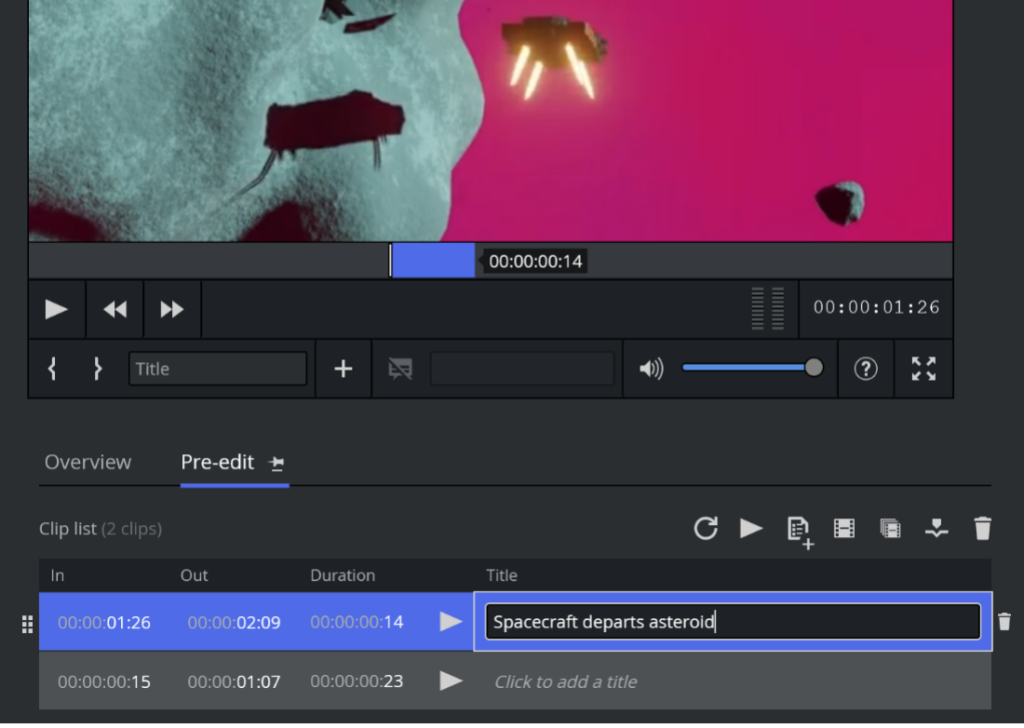Click the fast forward button
Viewport: 1024px width, 728px height.
(x=172, y=310)
